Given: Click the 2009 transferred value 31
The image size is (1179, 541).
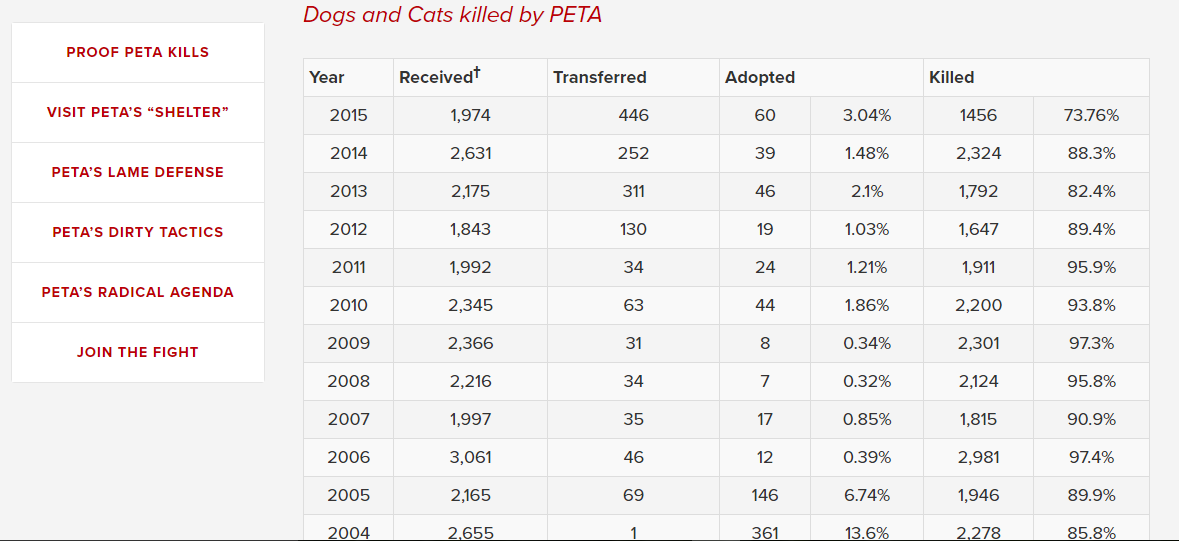Looking at the screenshot, I should coord(634,343).
